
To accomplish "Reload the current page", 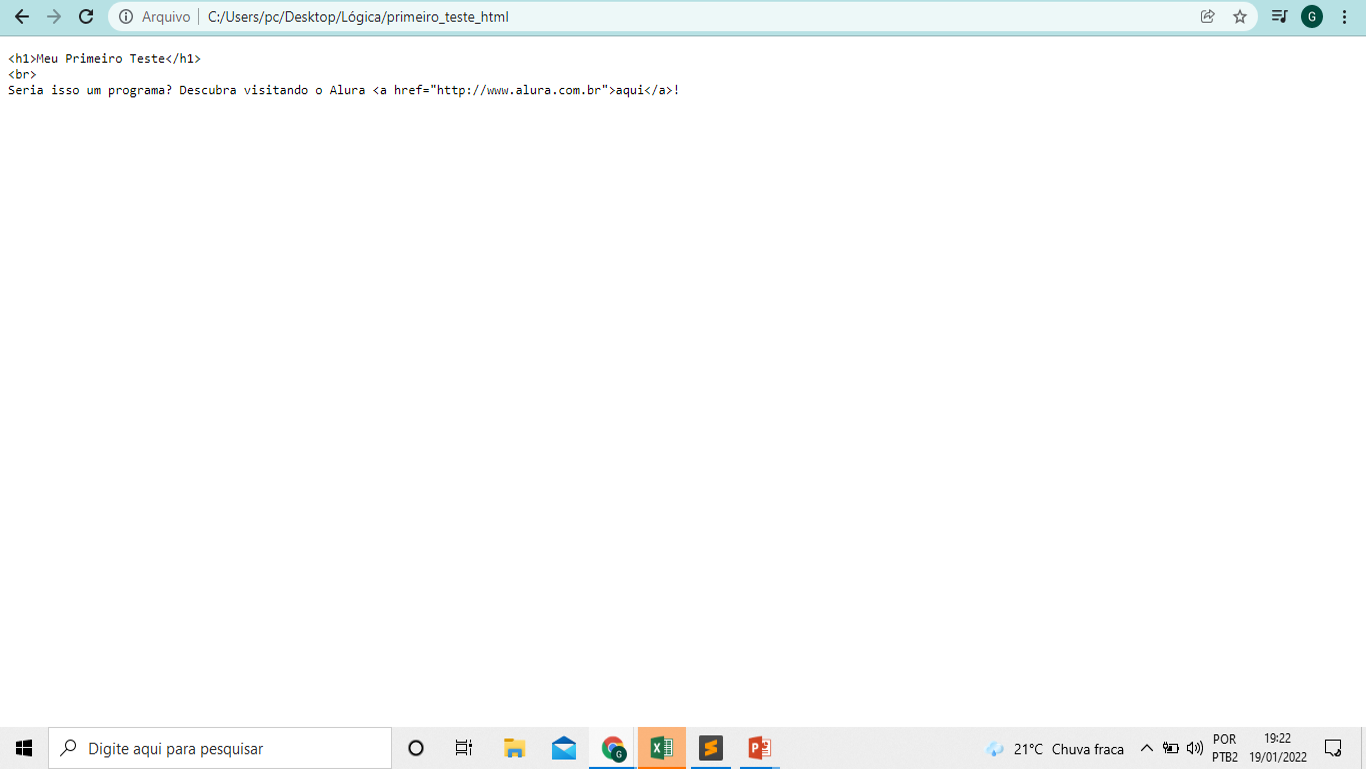I will pyautogui.click(x=86, y=17).
